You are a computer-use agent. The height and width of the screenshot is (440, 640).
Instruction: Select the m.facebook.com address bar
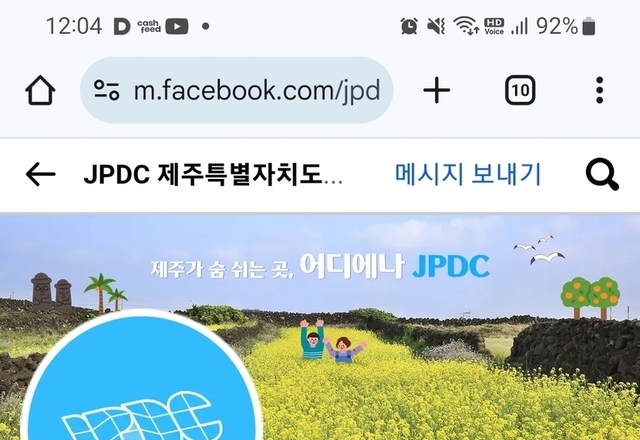point(236,90)
